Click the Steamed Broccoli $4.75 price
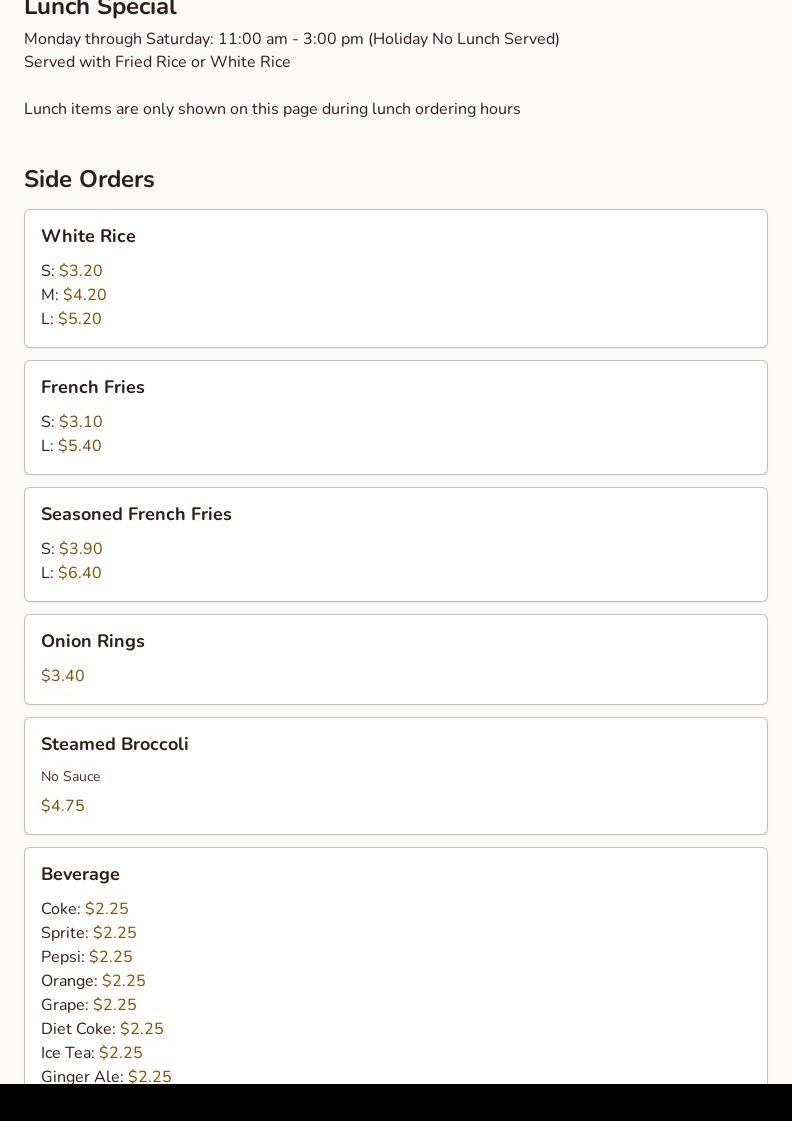 (x=63, y=806)
